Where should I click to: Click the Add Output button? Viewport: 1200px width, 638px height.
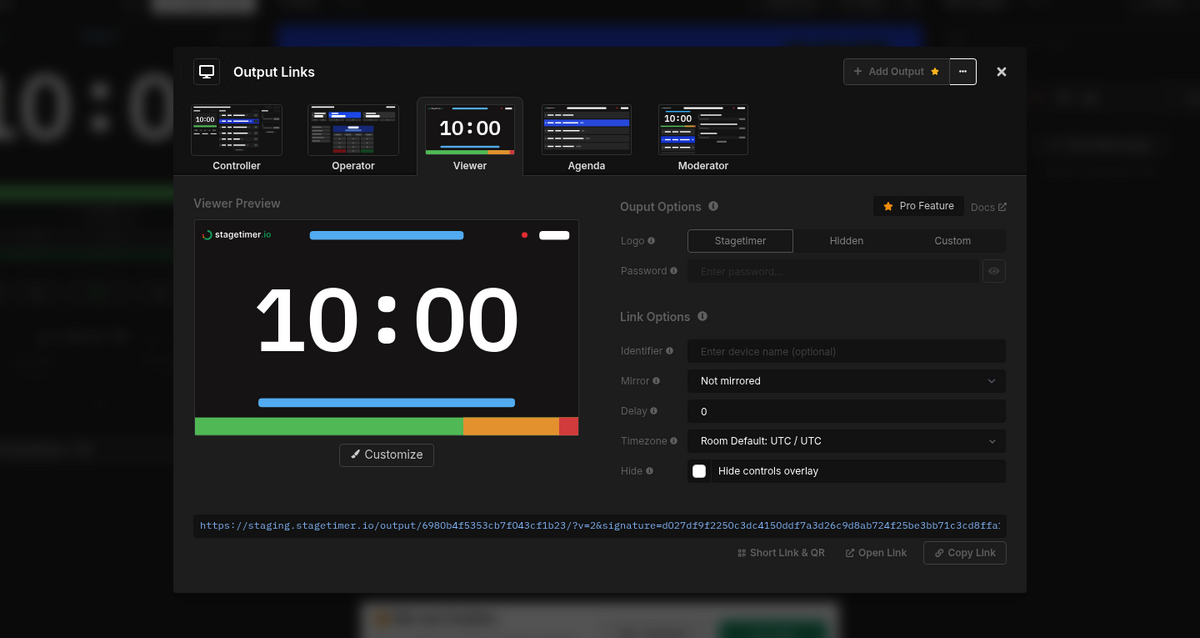coord(895,71)
